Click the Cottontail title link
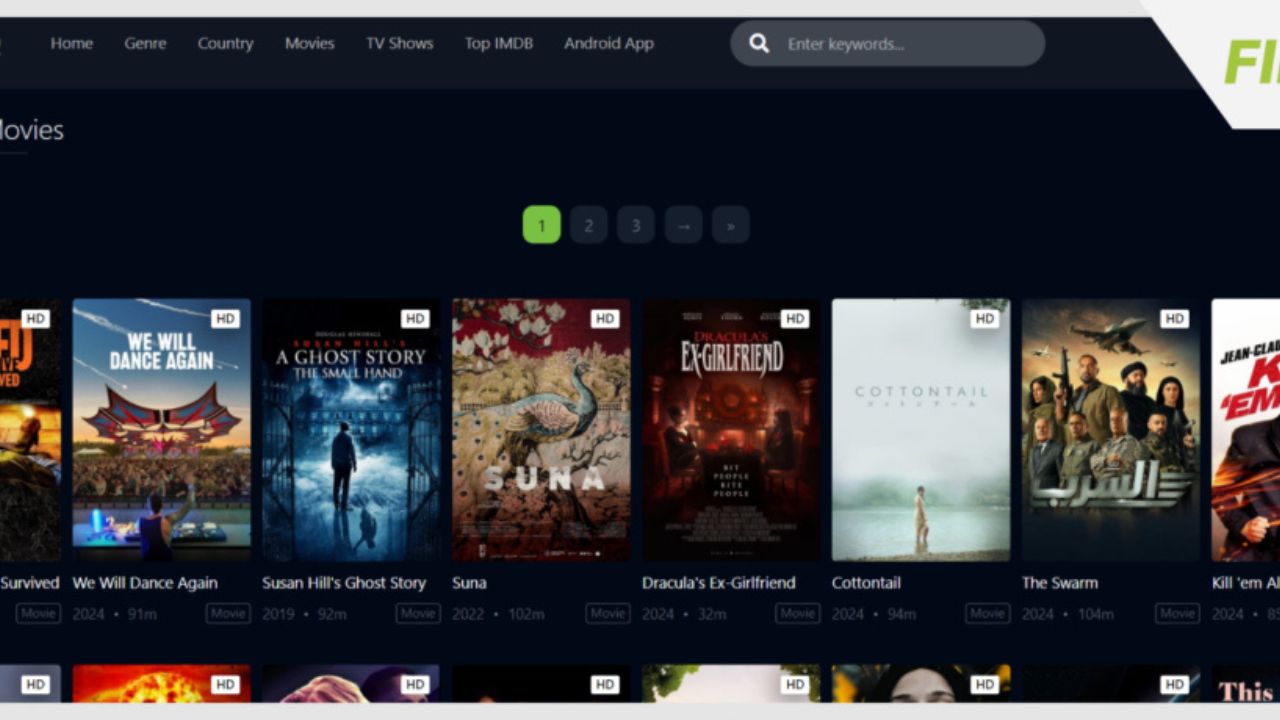Image resolution: width=1280 pixels, height=720 pixels. (866, 583)
